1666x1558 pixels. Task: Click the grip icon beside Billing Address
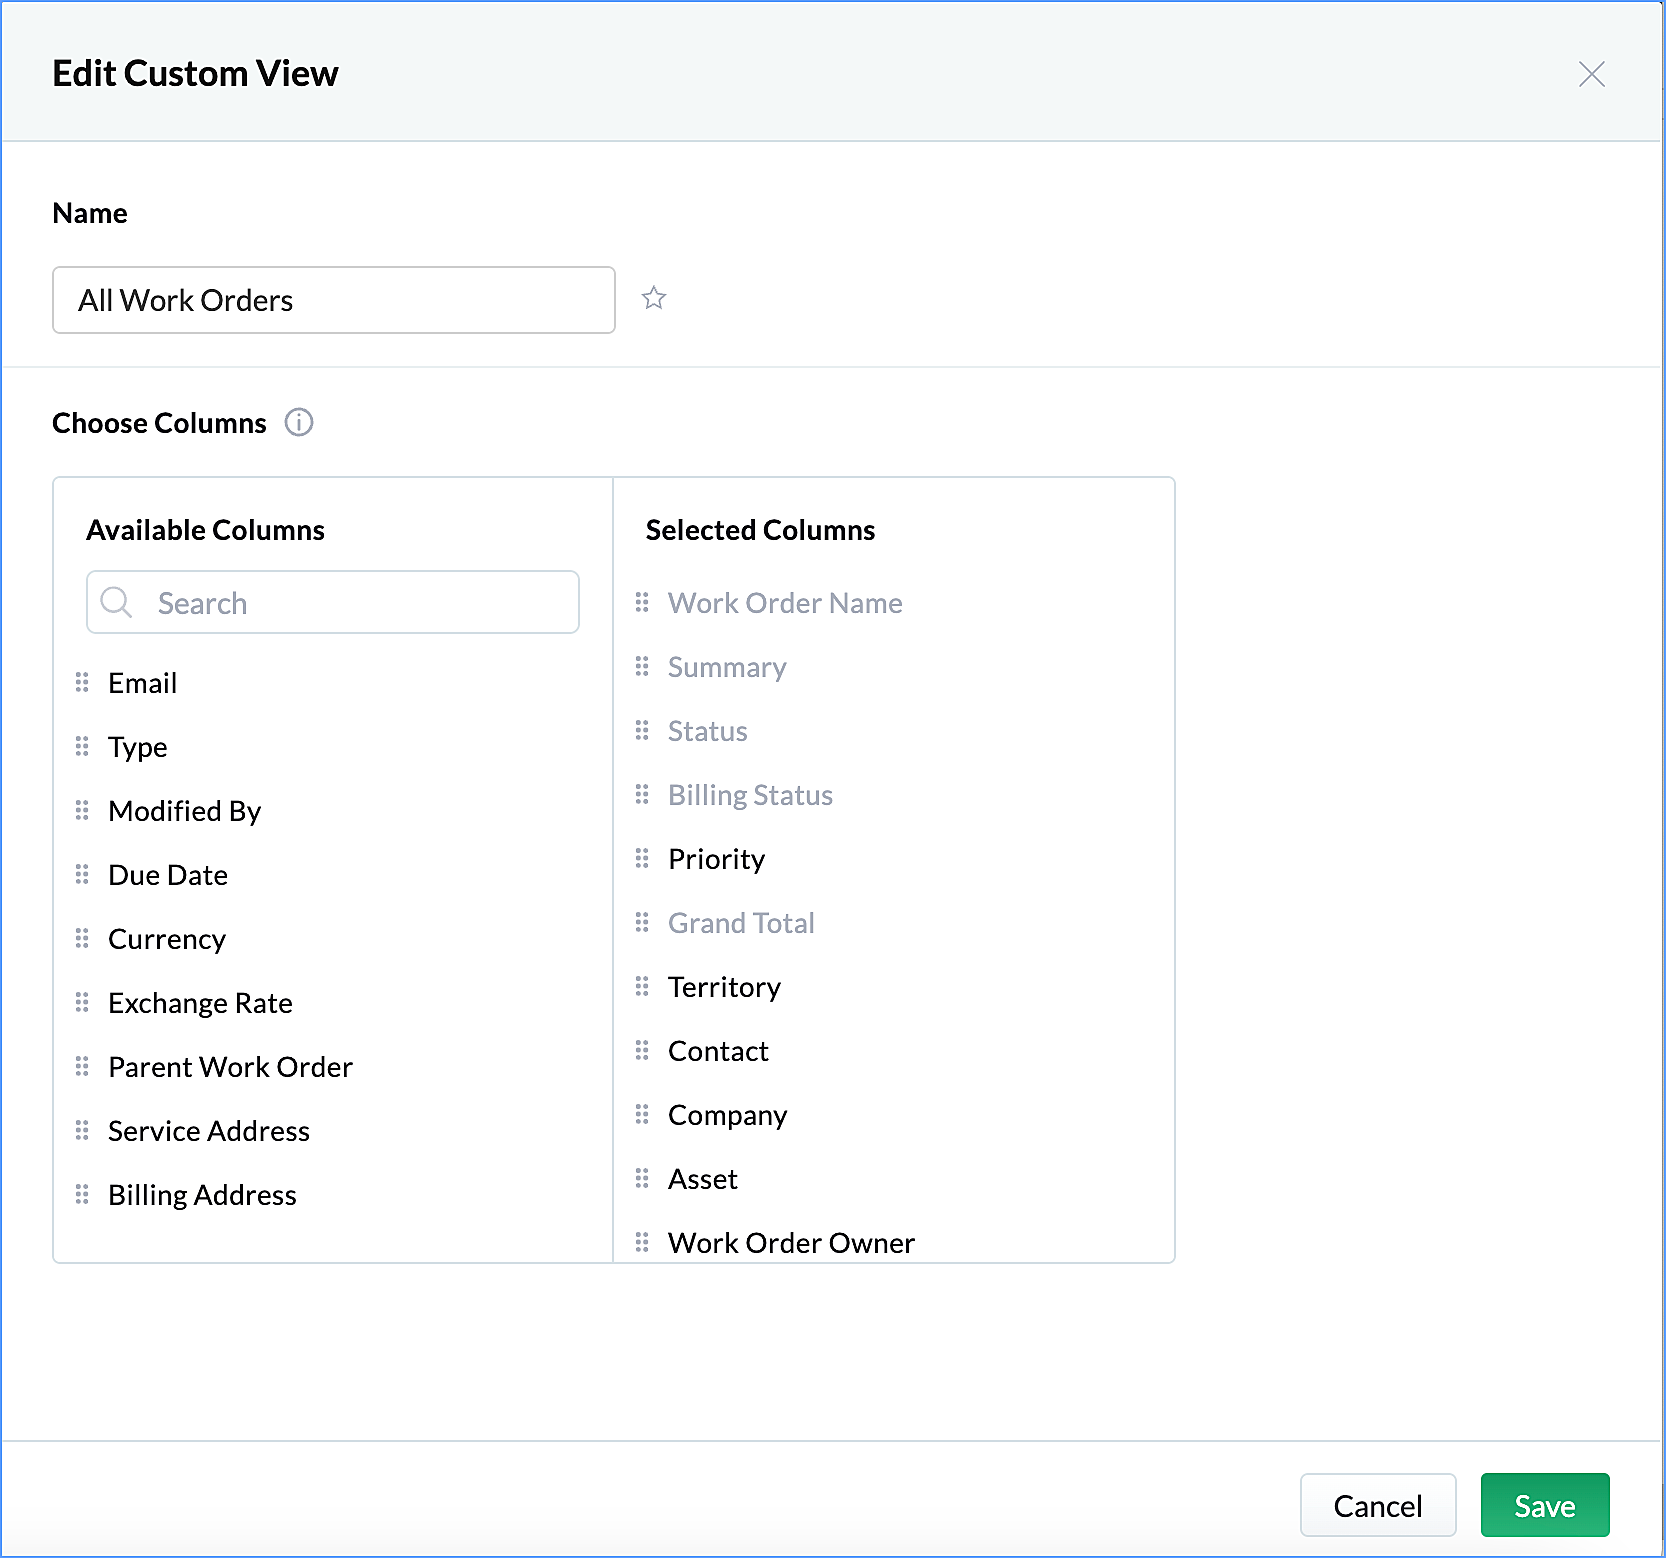click(x=82, y=1195)
